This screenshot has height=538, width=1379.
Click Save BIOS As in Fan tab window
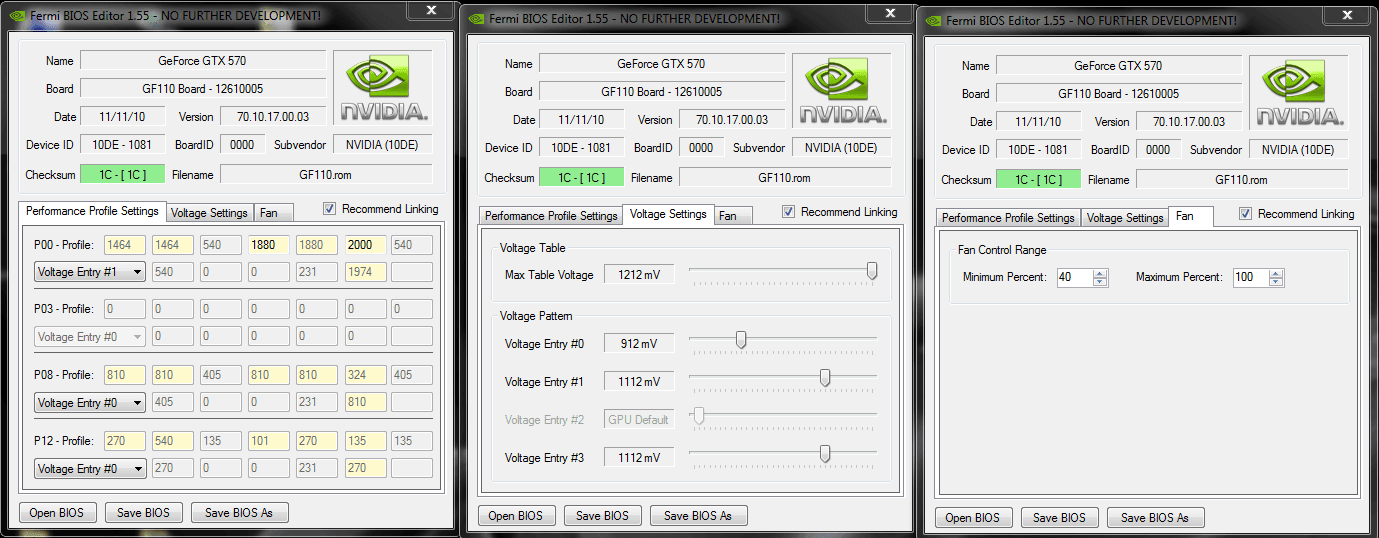point(1155,517)
